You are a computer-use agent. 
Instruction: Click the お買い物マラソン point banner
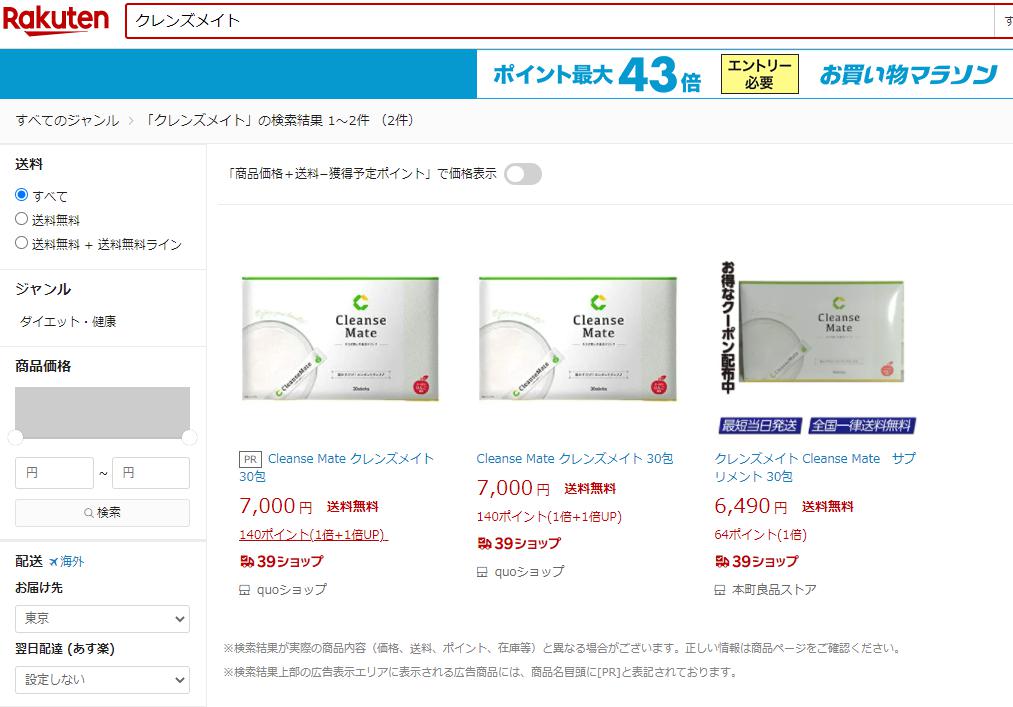pos(745,74)
